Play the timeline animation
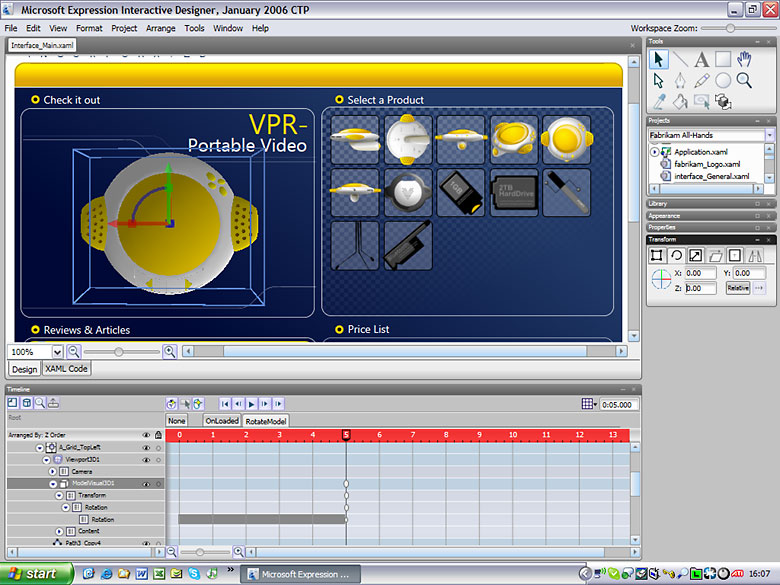This screenshot has height=585, width=780. (x=252, y=403)
